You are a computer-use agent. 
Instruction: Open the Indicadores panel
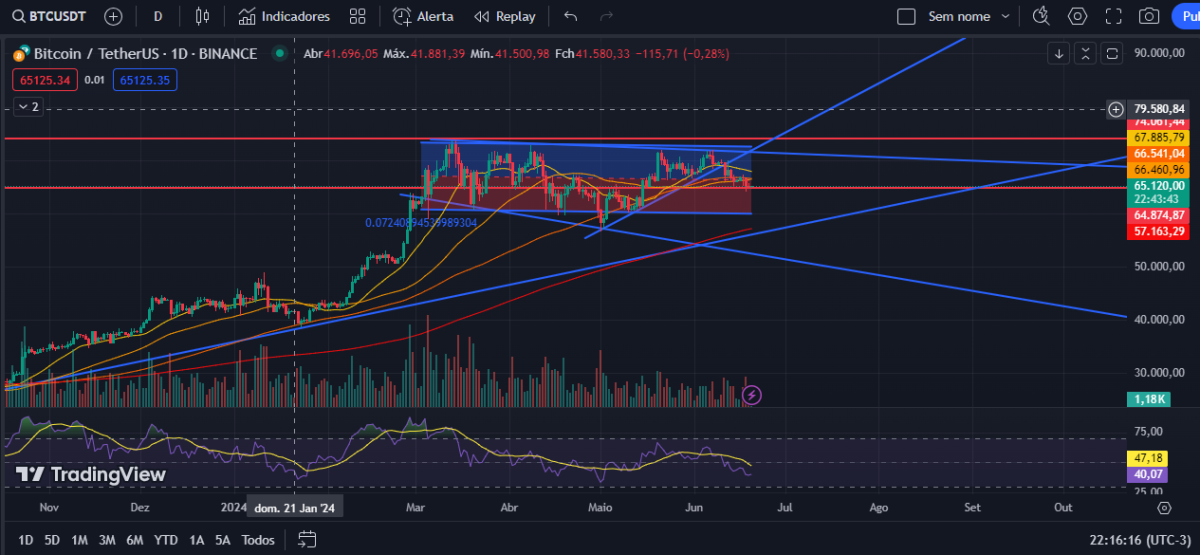pyautogui.click(x=284, y=16)
